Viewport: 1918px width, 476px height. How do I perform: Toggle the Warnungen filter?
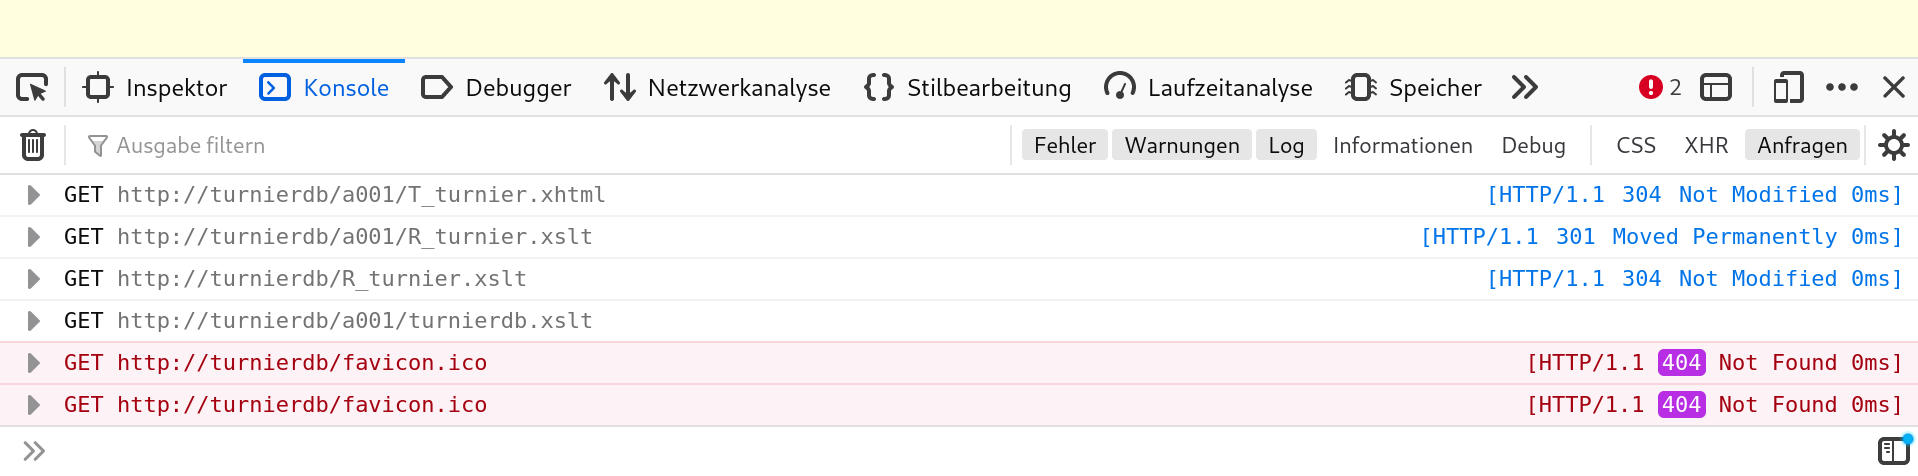[1182, 145]
